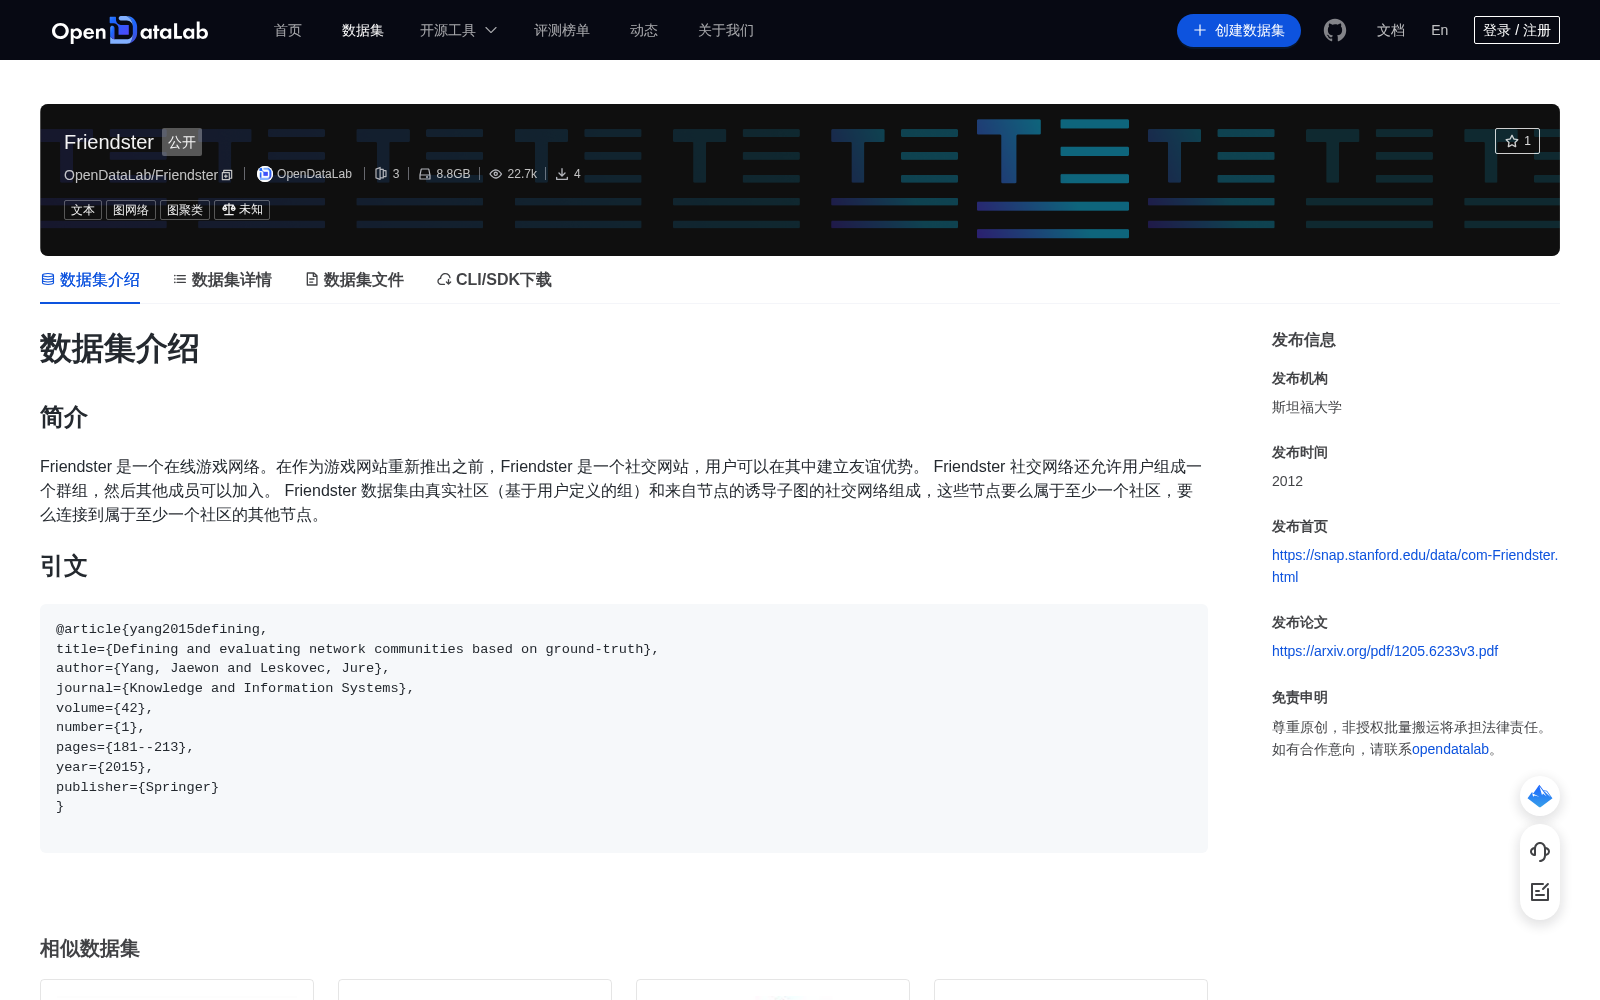Click the 创建数据集 button

[x=1239, y=30]
